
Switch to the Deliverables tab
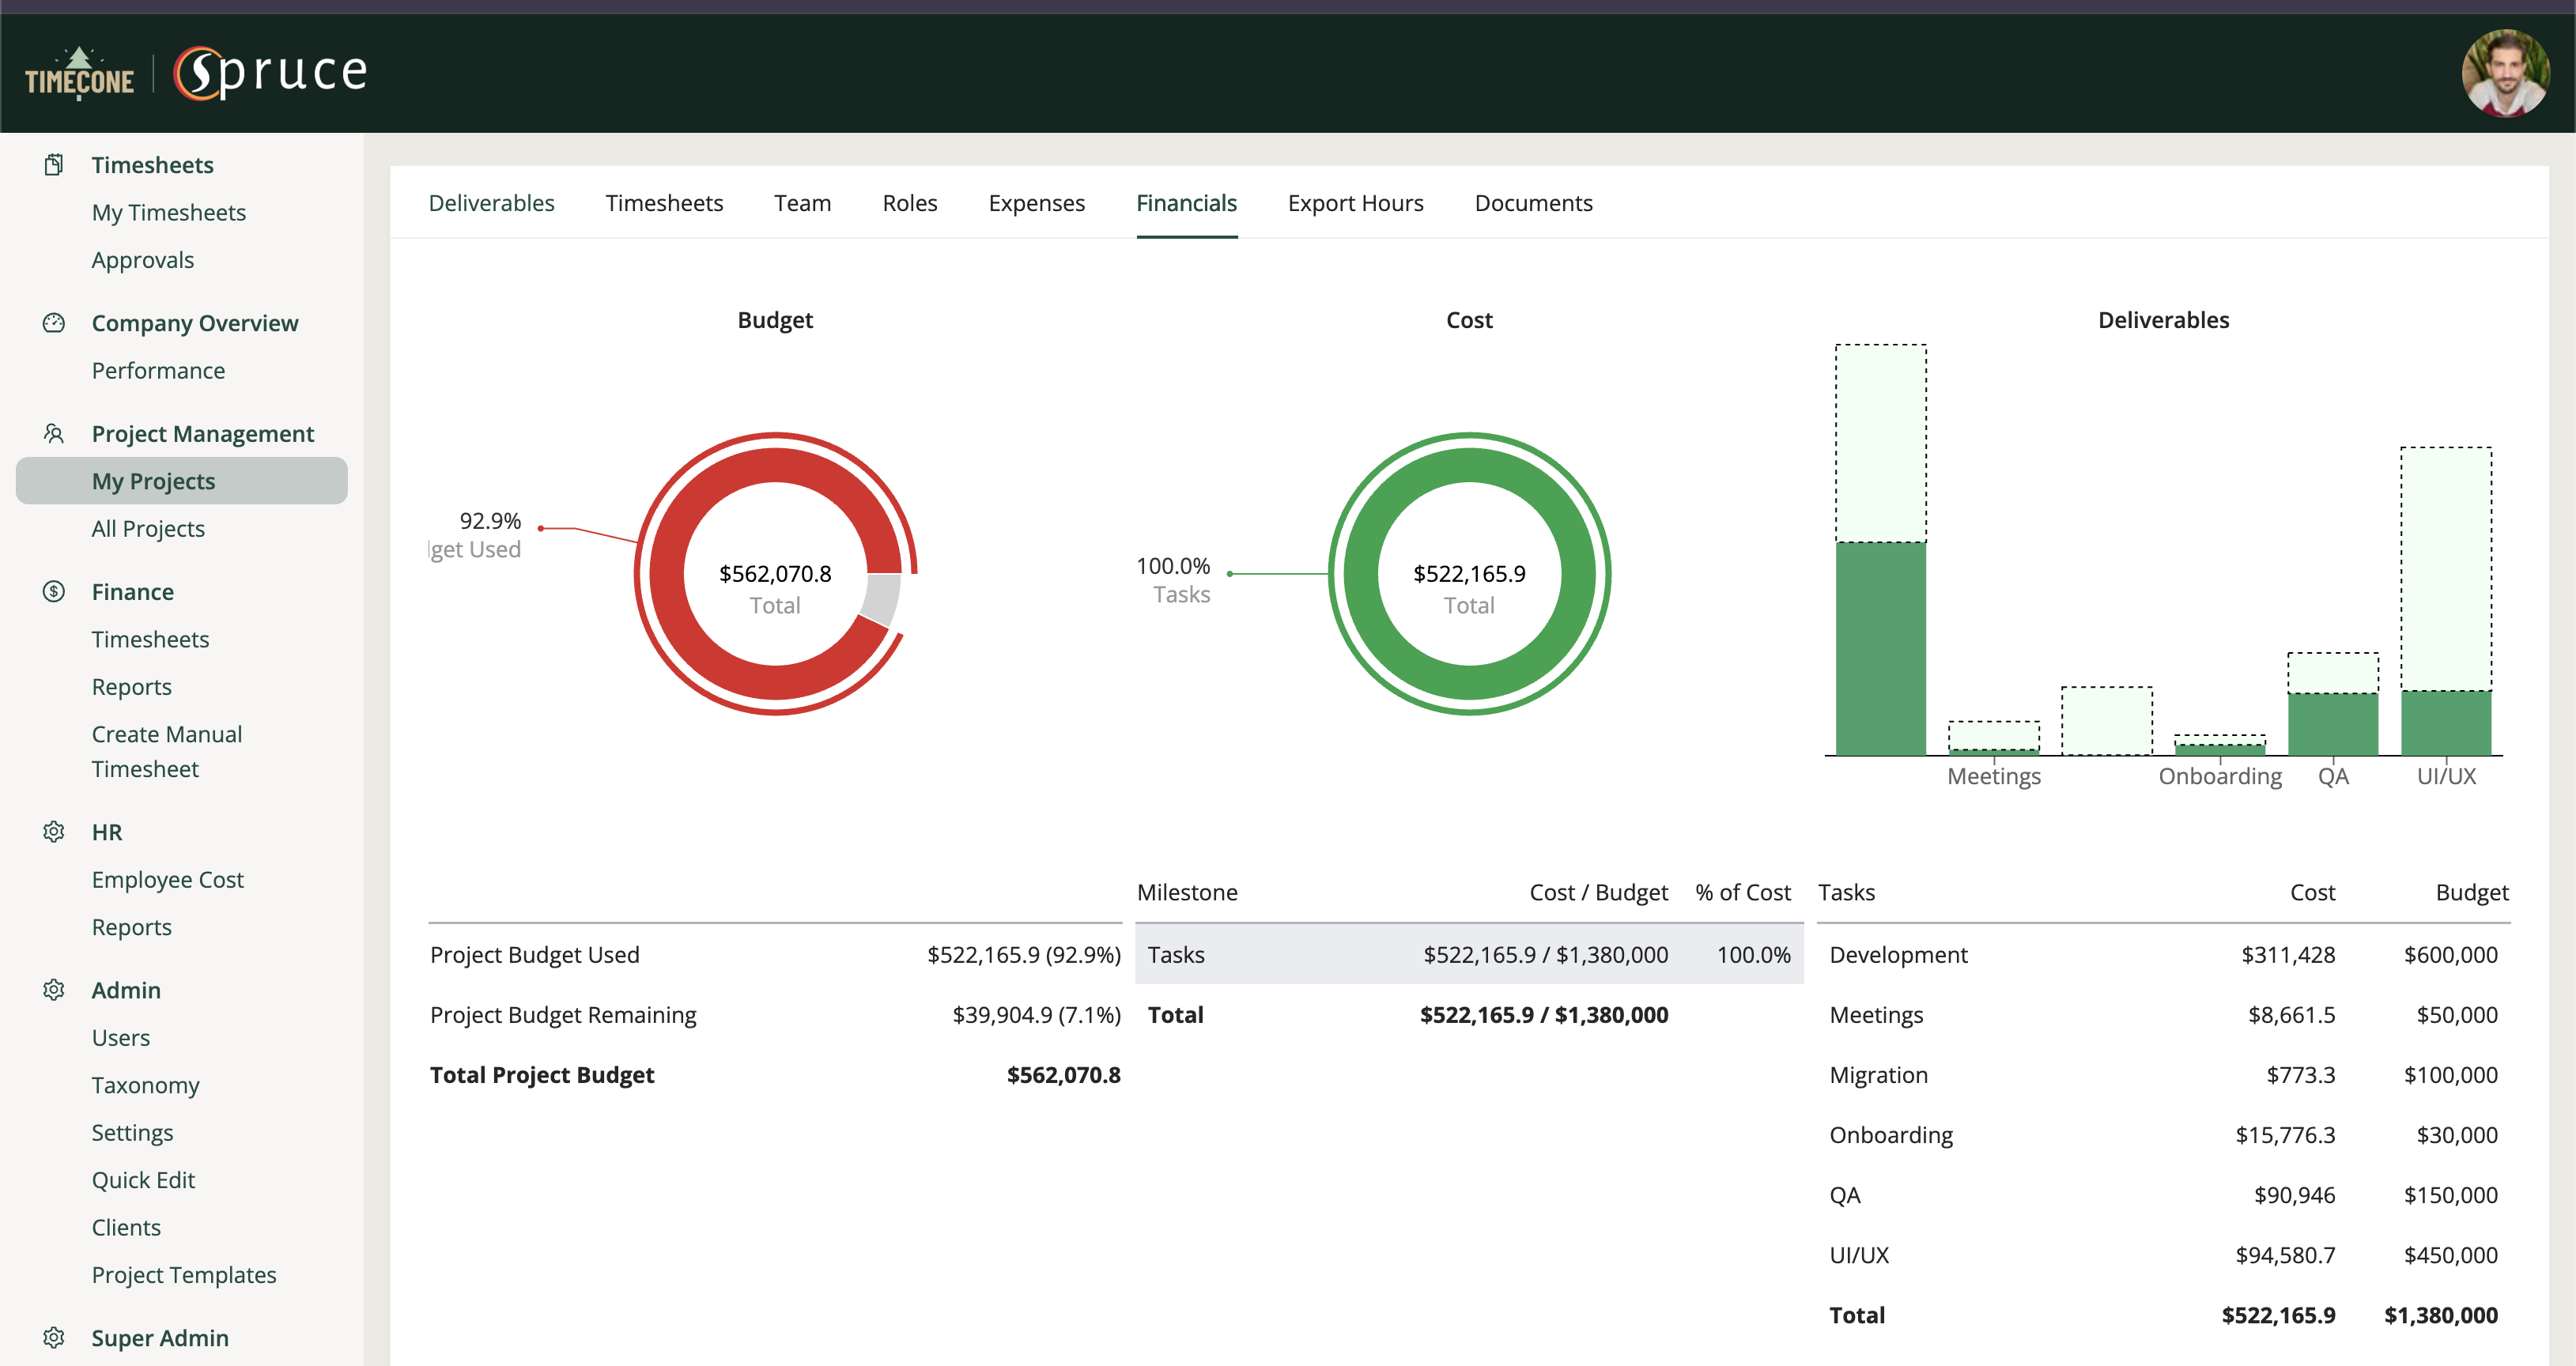click(491, 202)
